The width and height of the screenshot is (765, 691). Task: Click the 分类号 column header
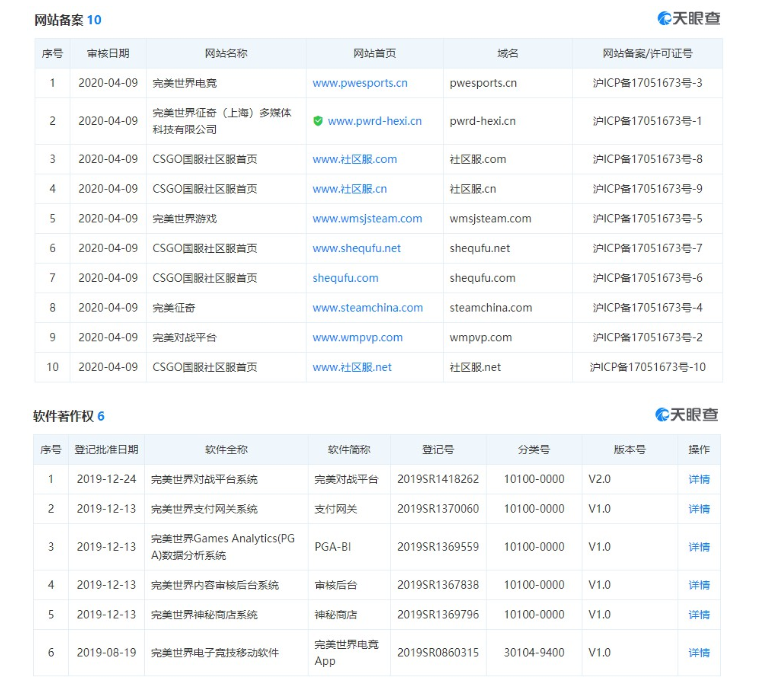pyautogui.click(x=534, y=450)
